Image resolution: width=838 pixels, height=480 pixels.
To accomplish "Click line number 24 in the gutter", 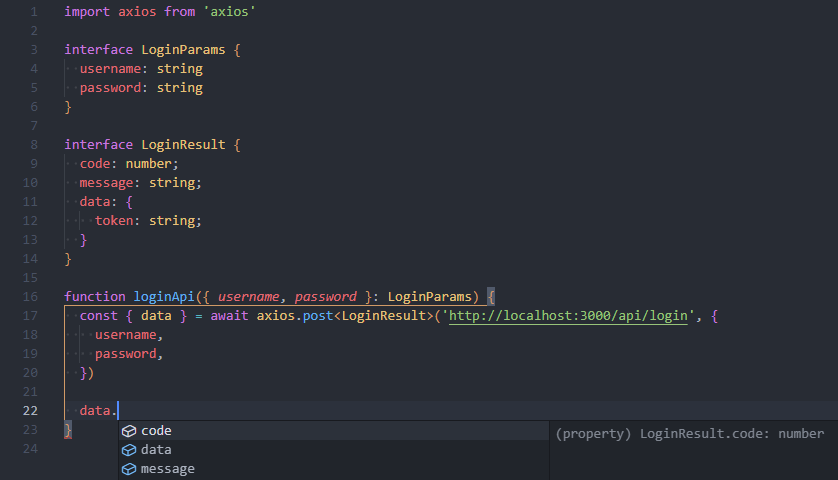I will tap(30, 449).
